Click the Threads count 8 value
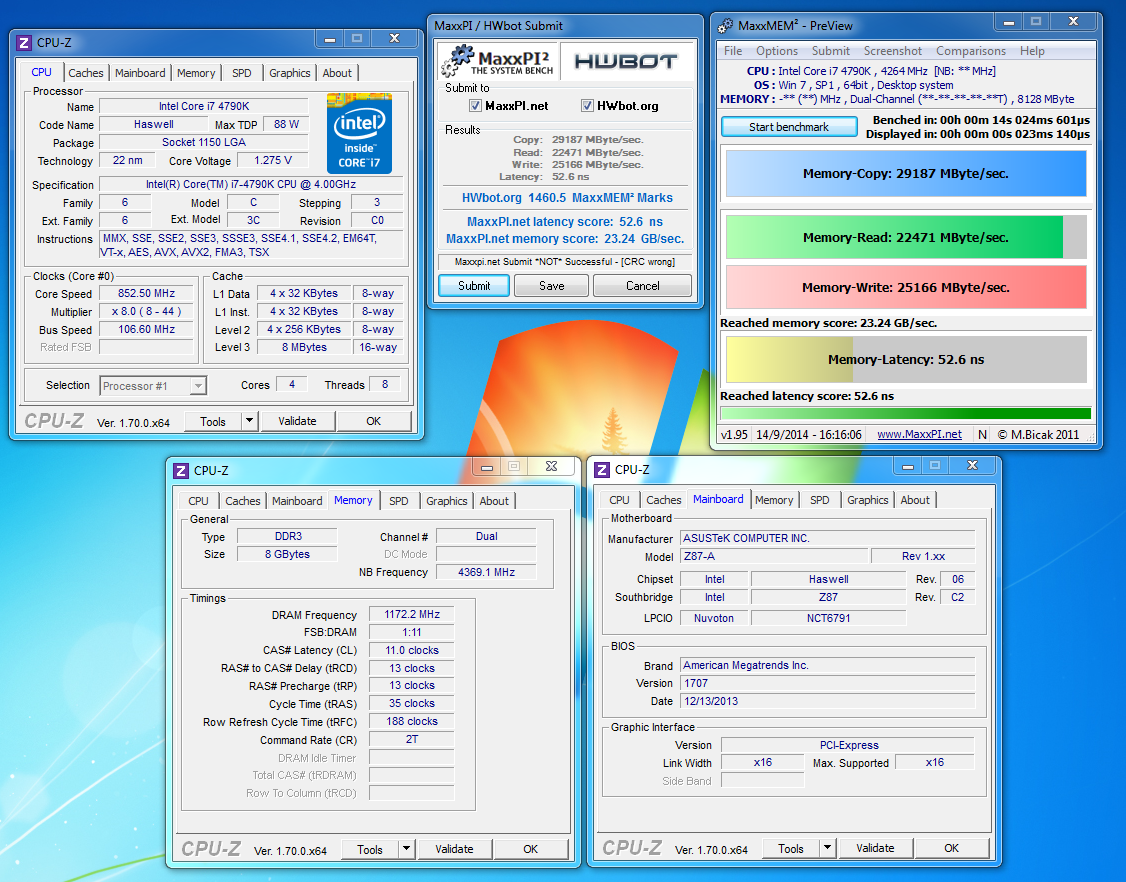1126x882 pixels. point(385,384)
